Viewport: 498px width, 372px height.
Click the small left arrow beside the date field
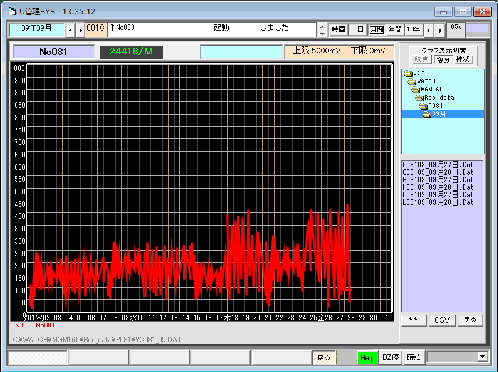click(70, 30)
